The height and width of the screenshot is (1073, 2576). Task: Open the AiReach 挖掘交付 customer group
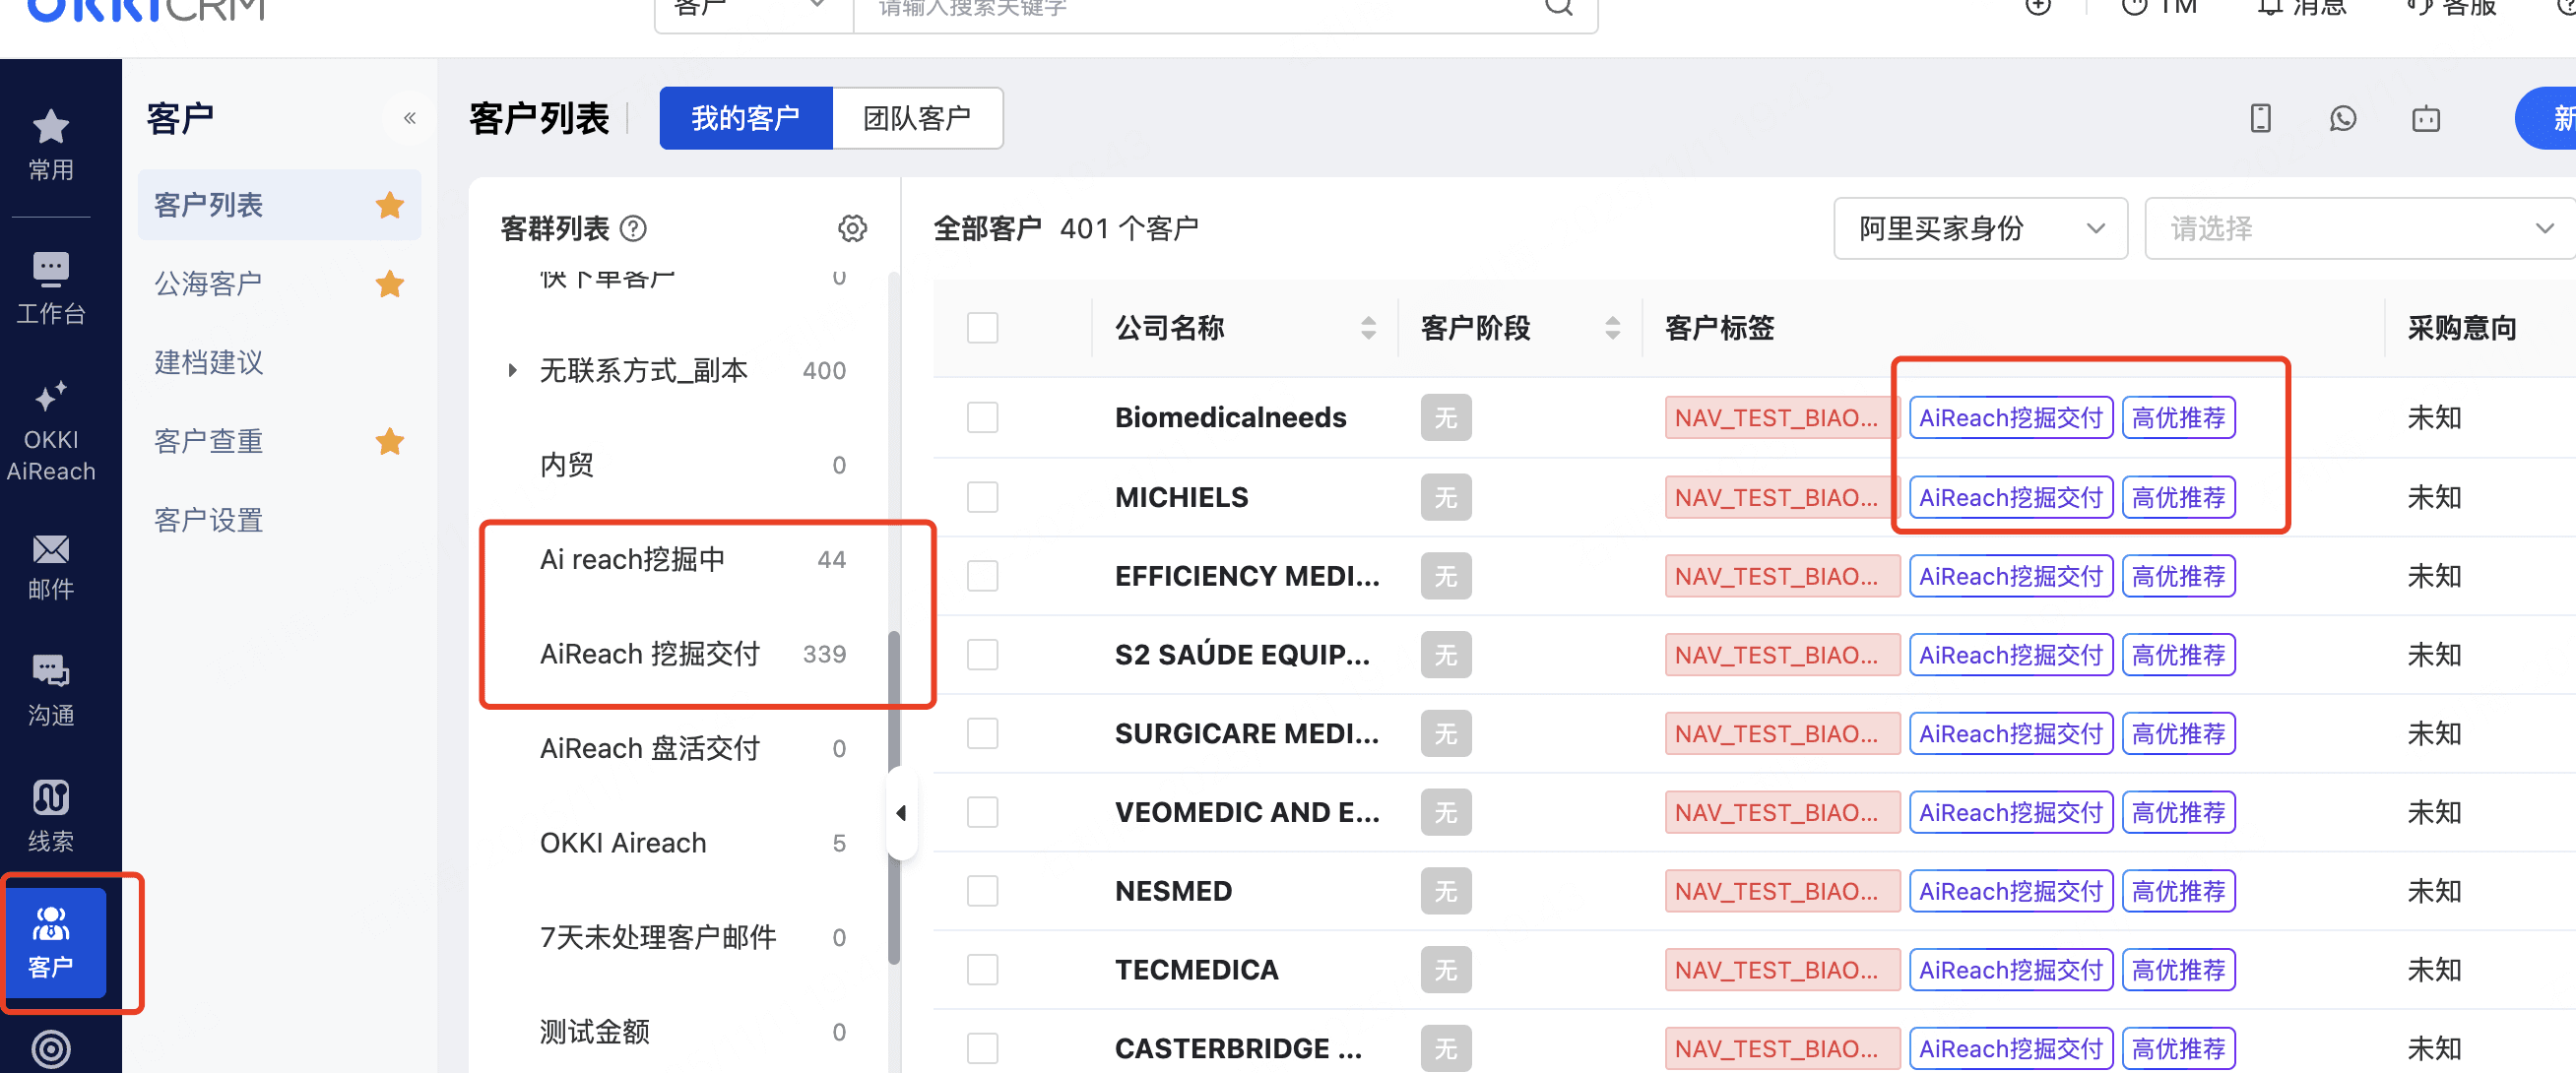coord(650,654)
